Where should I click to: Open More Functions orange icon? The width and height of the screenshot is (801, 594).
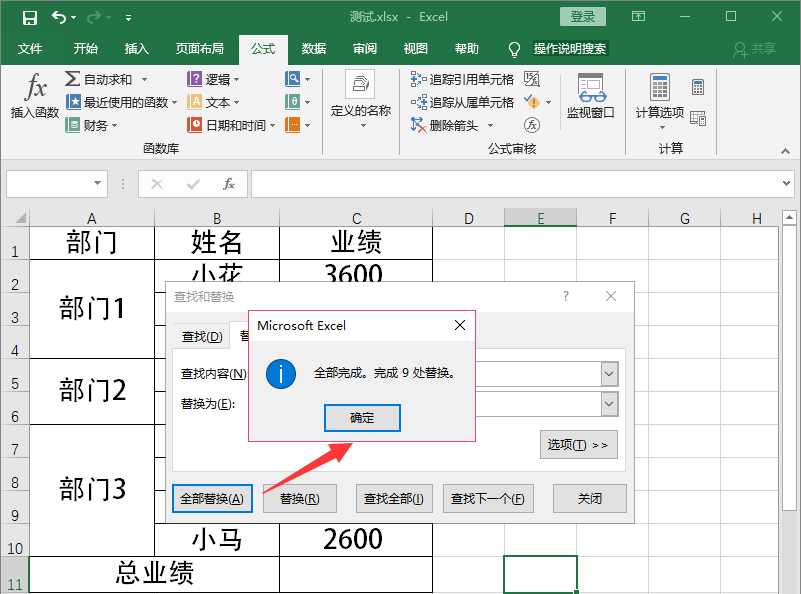[297, 125]
